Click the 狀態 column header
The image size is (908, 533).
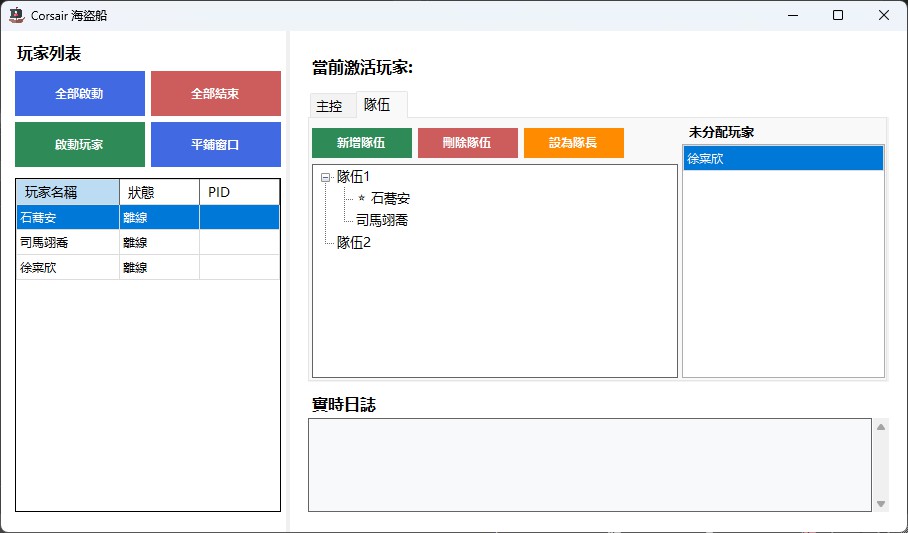tap(158, 192)
